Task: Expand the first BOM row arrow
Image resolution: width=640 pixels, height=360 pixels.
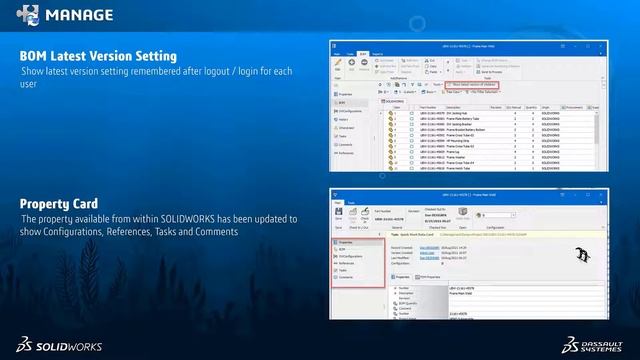Action: 381,113
